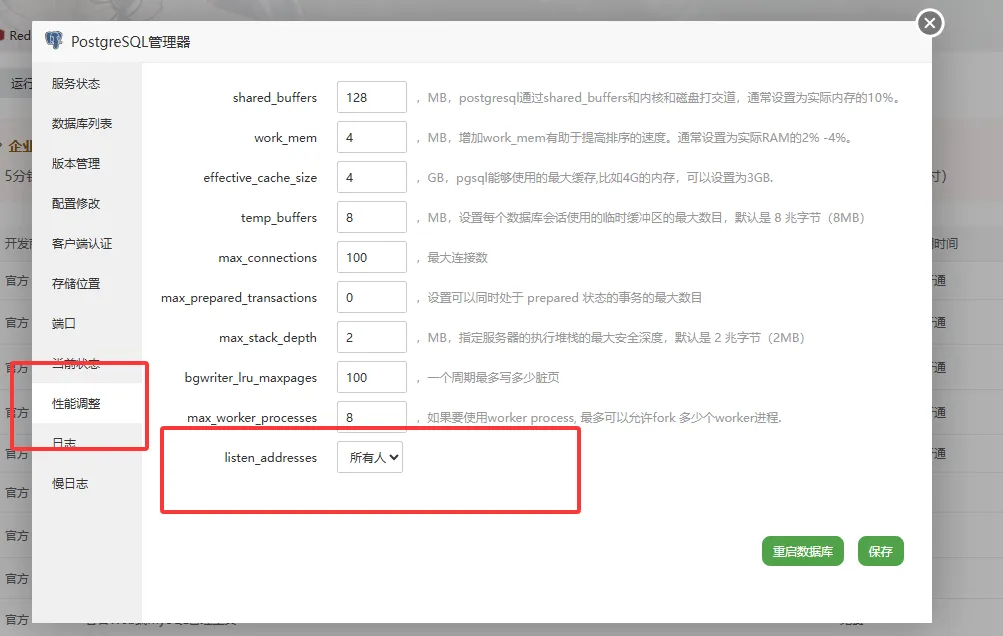This screenshot has height=636, width=1003.
Task: Click the effective_cache_size label
Action: pyautogui.click(x=260, y=178)
